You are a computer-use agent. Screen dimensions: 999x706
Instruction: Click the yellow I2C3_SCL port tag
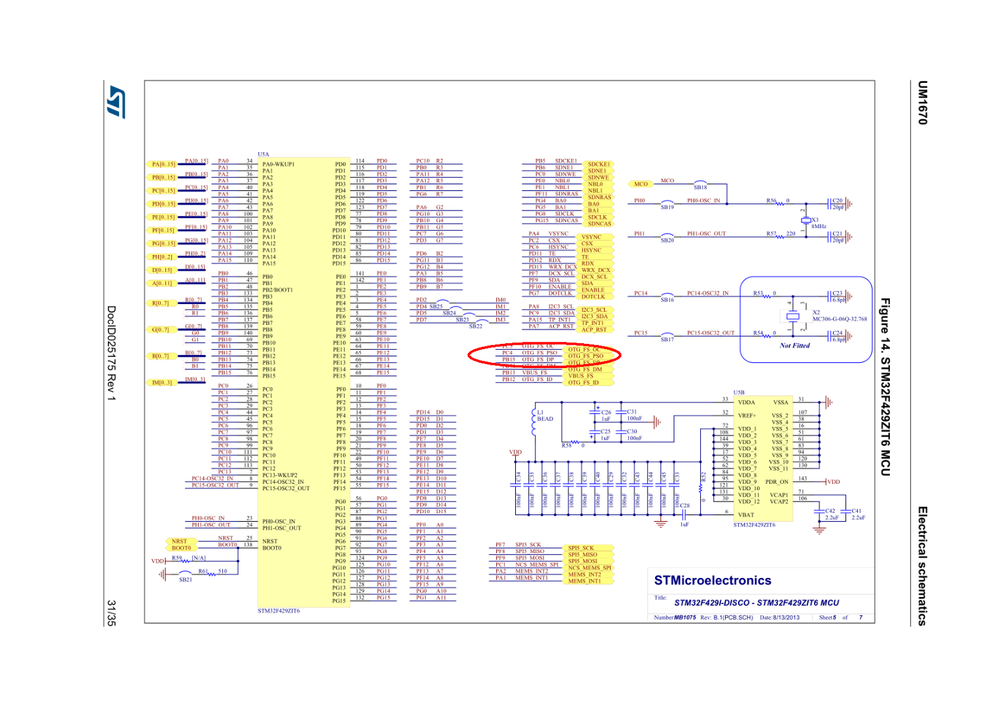595,310
